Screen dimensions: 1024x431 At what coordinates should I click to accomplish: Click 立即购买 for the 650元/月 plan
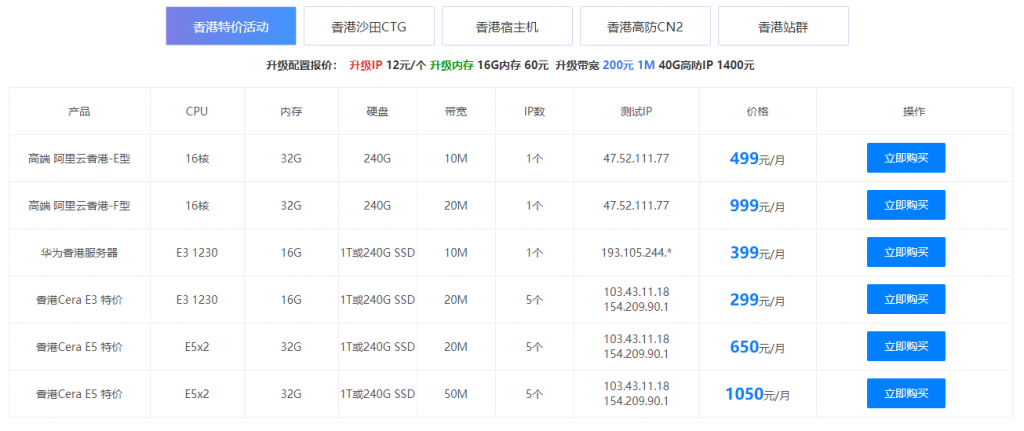click(906, 346)
